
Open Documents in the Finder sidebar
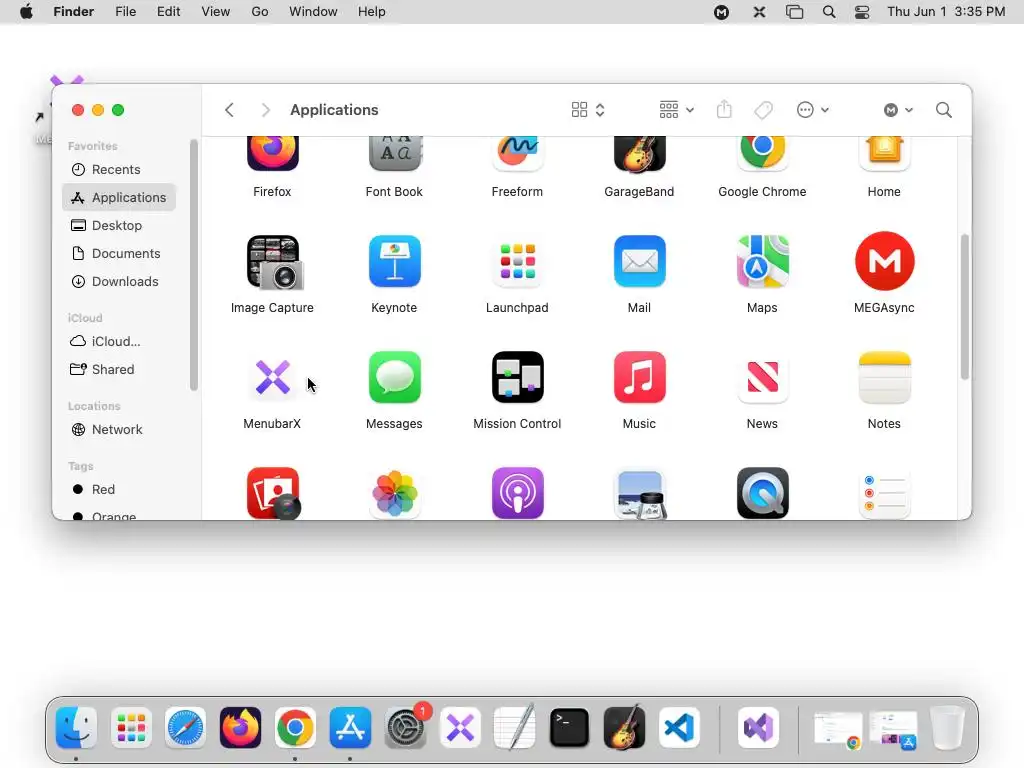(x=119, y=253)
